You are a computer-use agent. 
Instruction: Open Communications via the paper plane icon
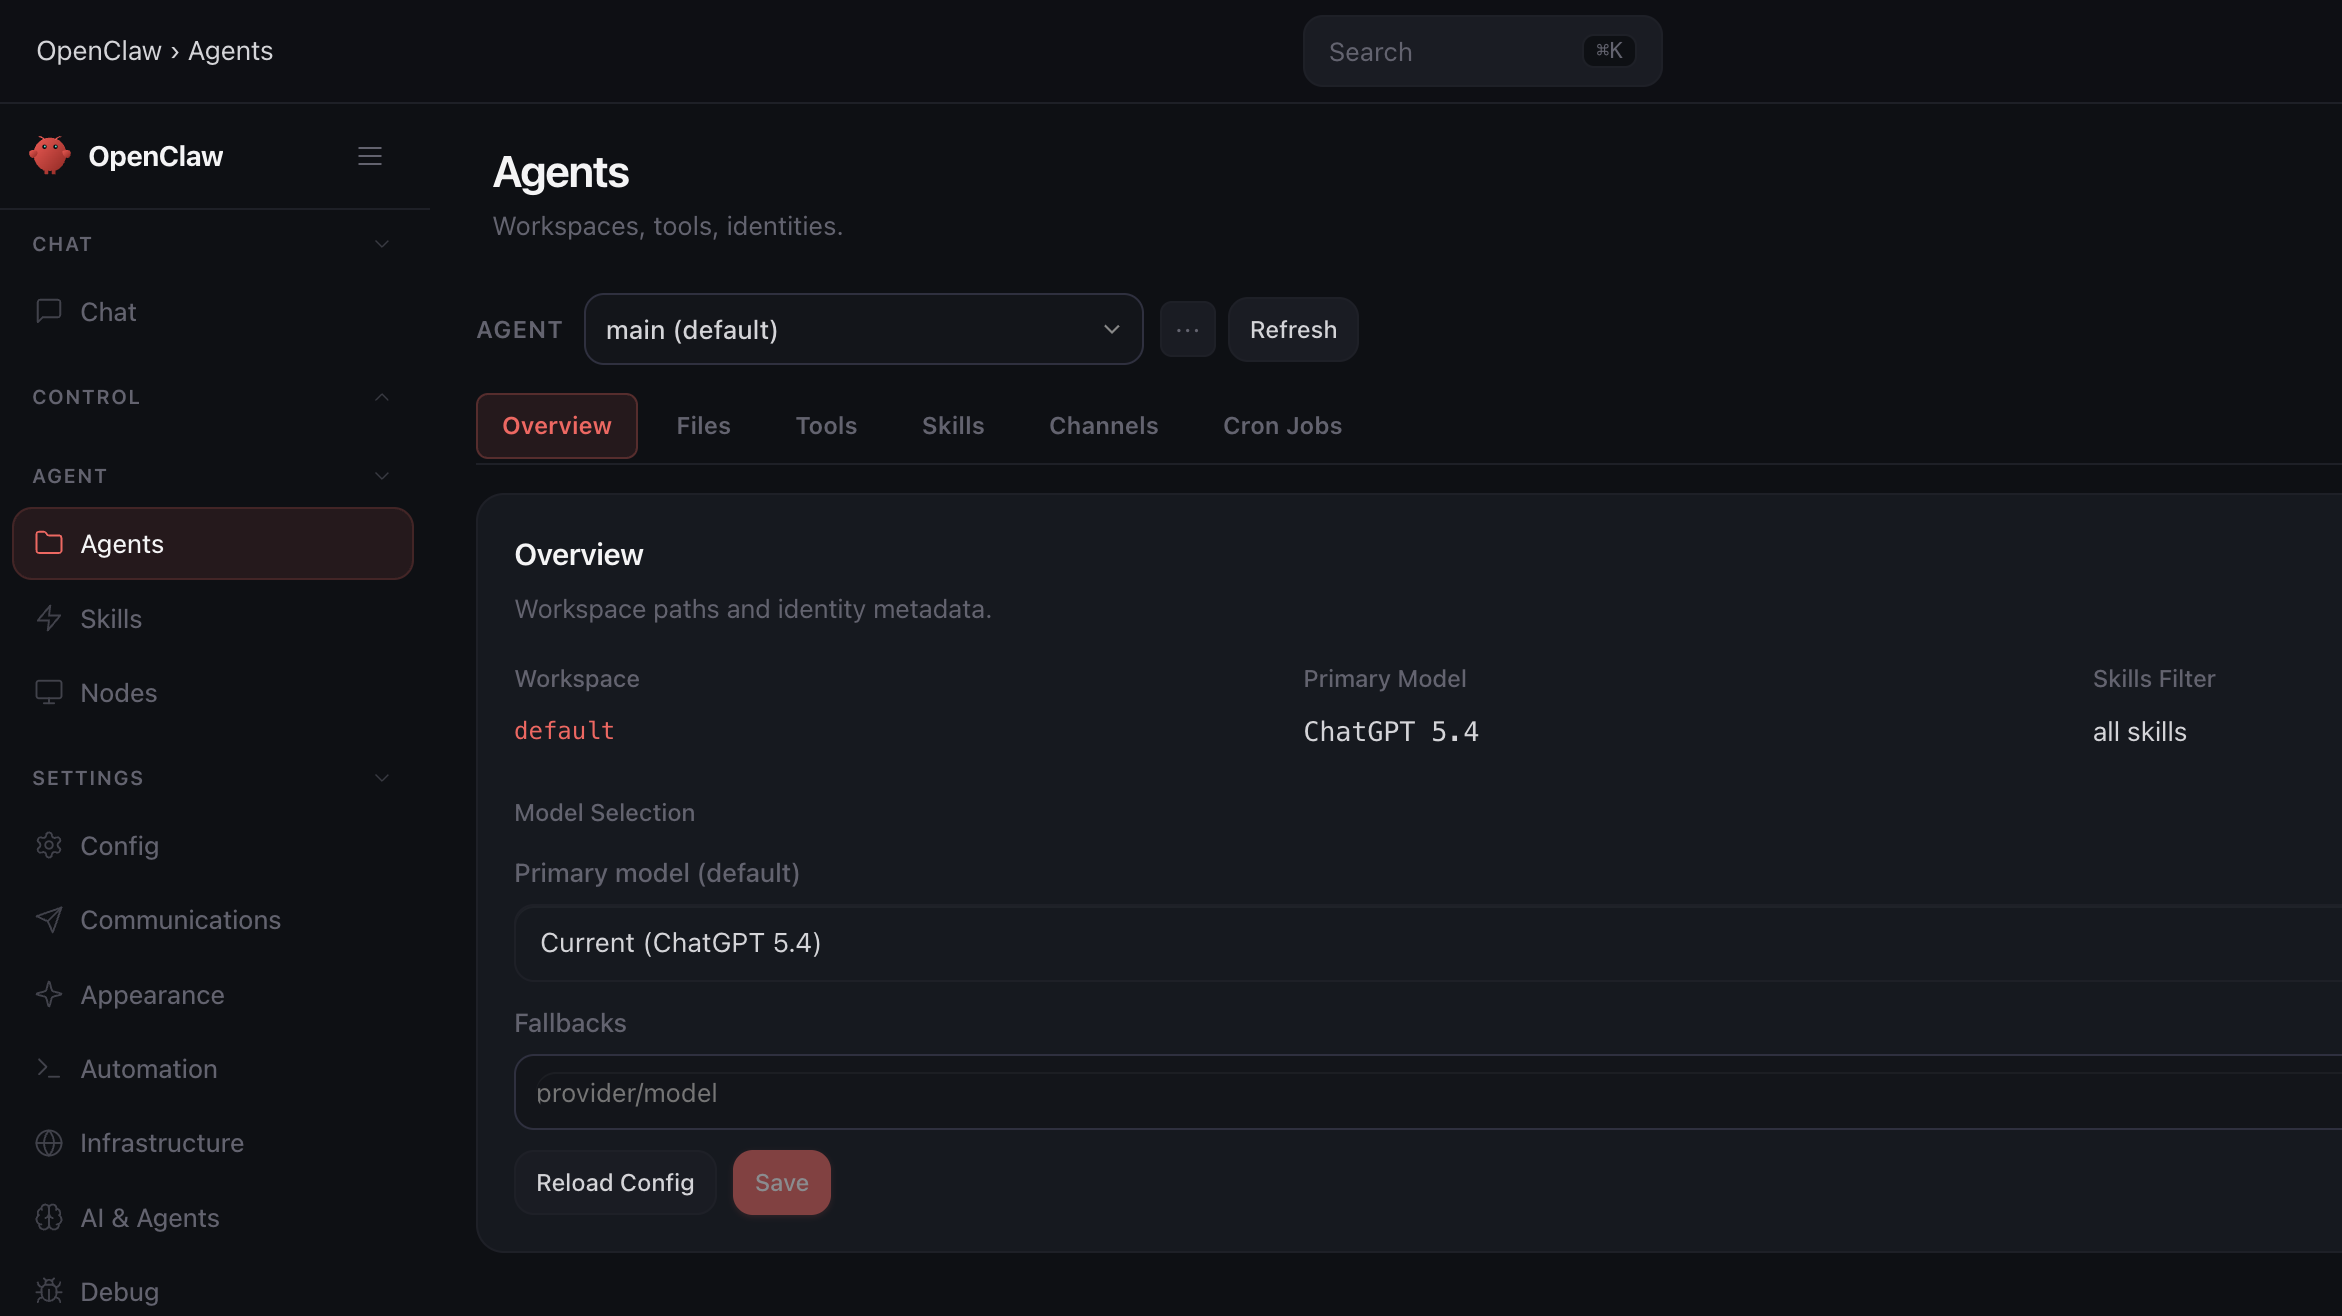tap(49, 919)
